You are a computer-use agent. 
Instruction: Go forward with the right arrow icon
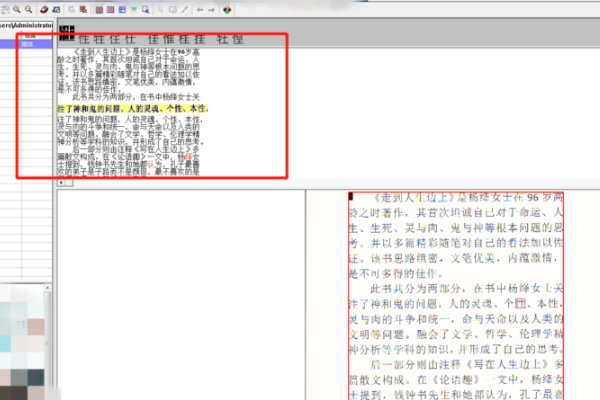[x=212, y=10]
